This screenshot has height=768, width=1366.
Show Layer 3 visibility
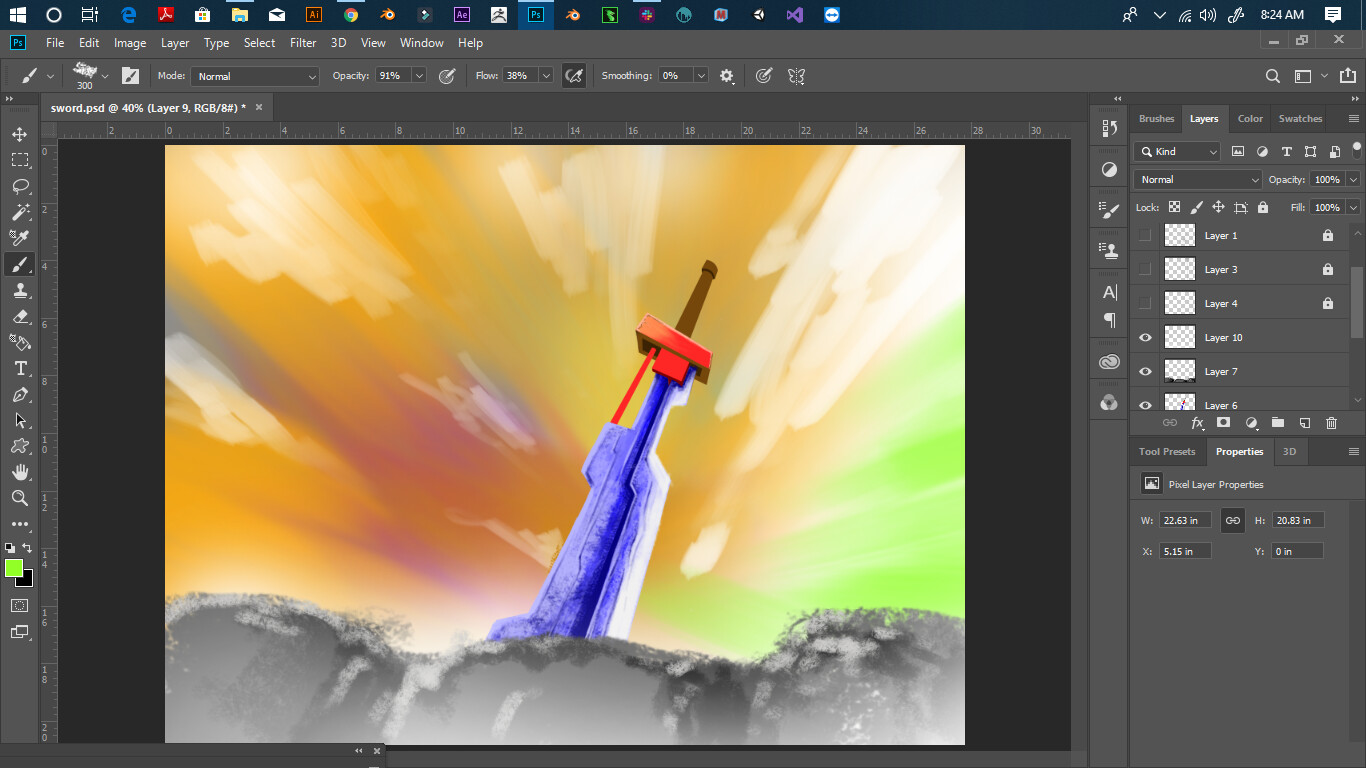click(x=1145, y=269)
